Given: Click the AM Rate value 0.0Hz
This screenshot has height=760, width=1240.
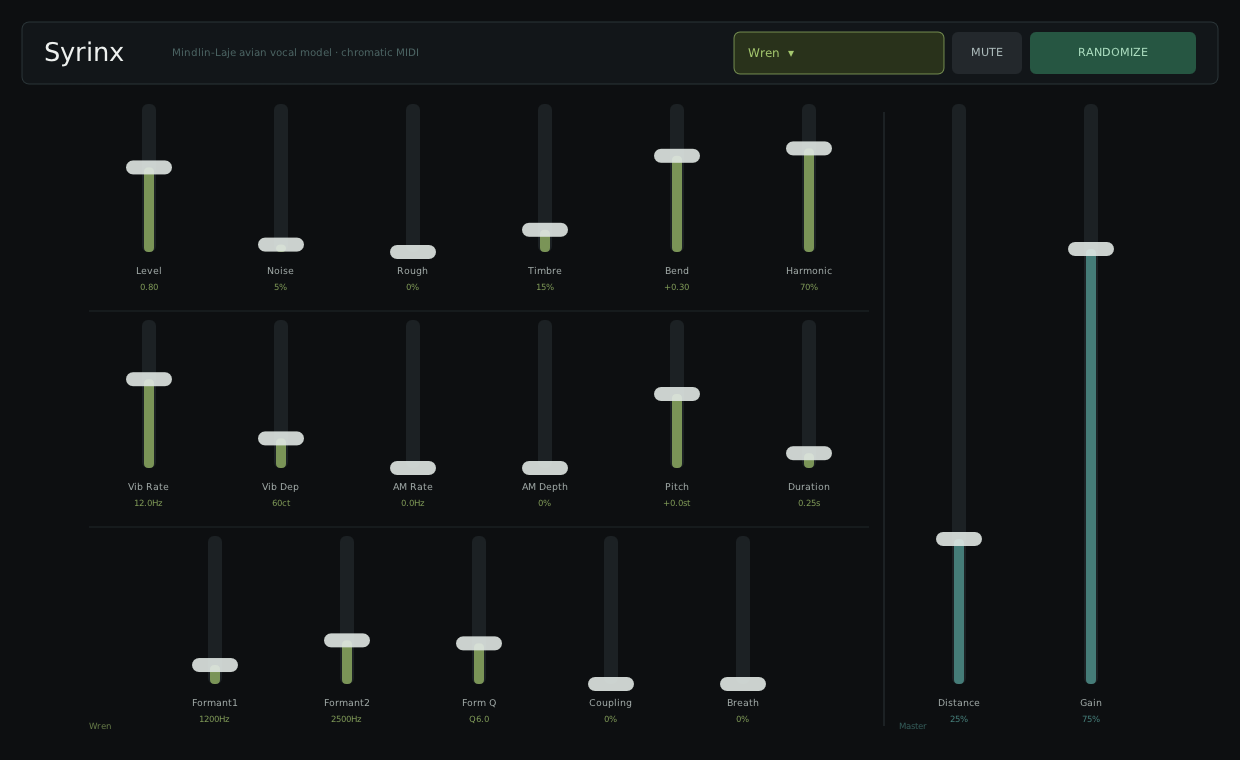Looking at the screenshot, I should click(x=413, y=503).
